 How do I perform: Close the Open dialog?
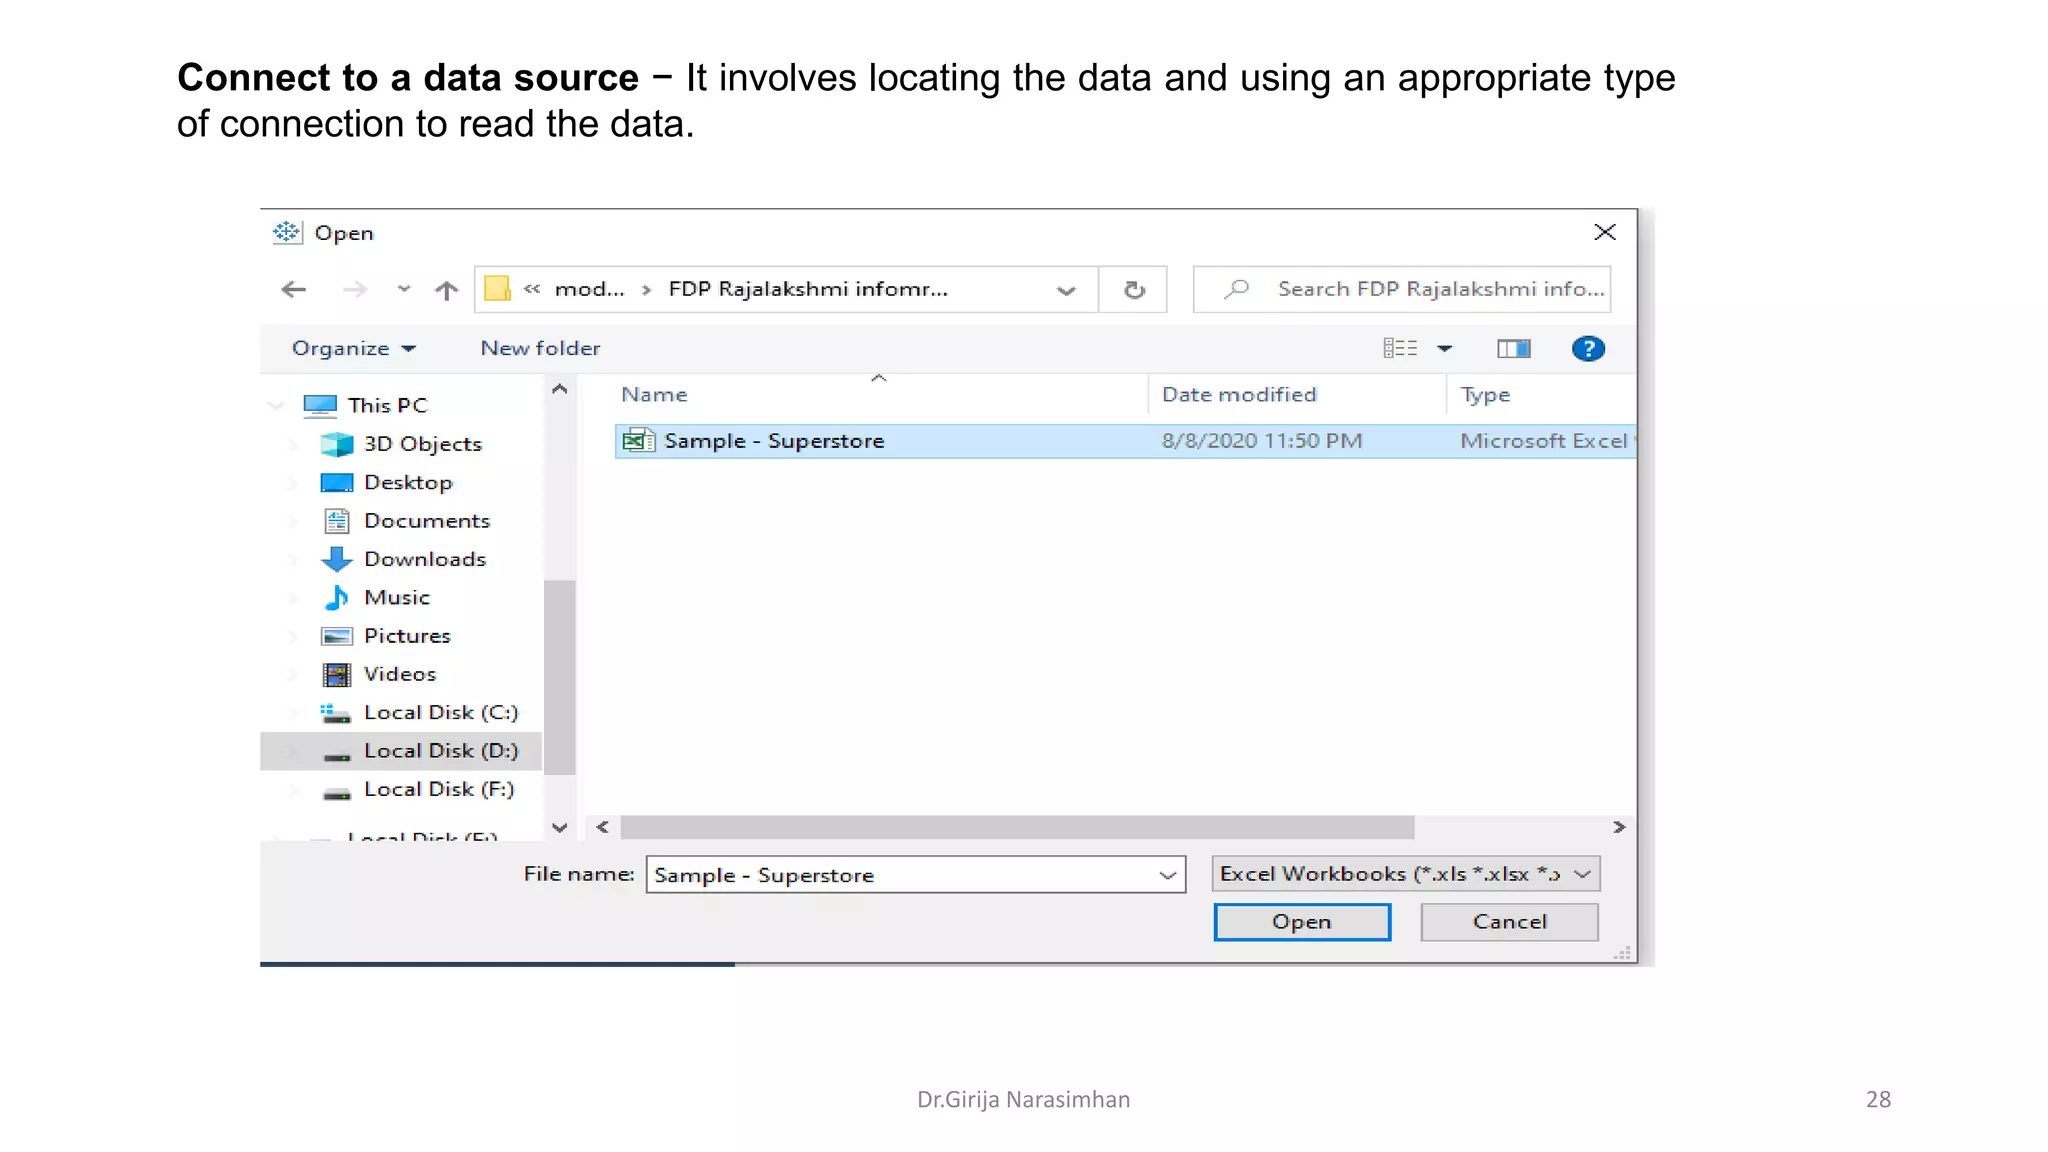tap(1605, 232)
